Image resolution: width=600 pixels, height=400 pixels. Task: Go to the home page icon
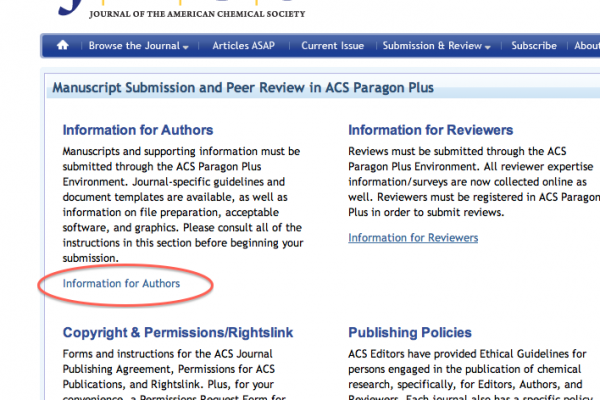point(63,46)
